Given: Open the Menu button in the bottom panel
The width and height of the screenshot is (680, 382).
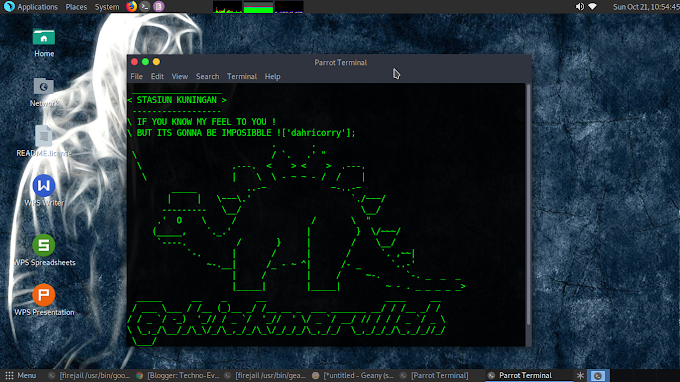Looking at the screenshot, I should click(20, 375).
